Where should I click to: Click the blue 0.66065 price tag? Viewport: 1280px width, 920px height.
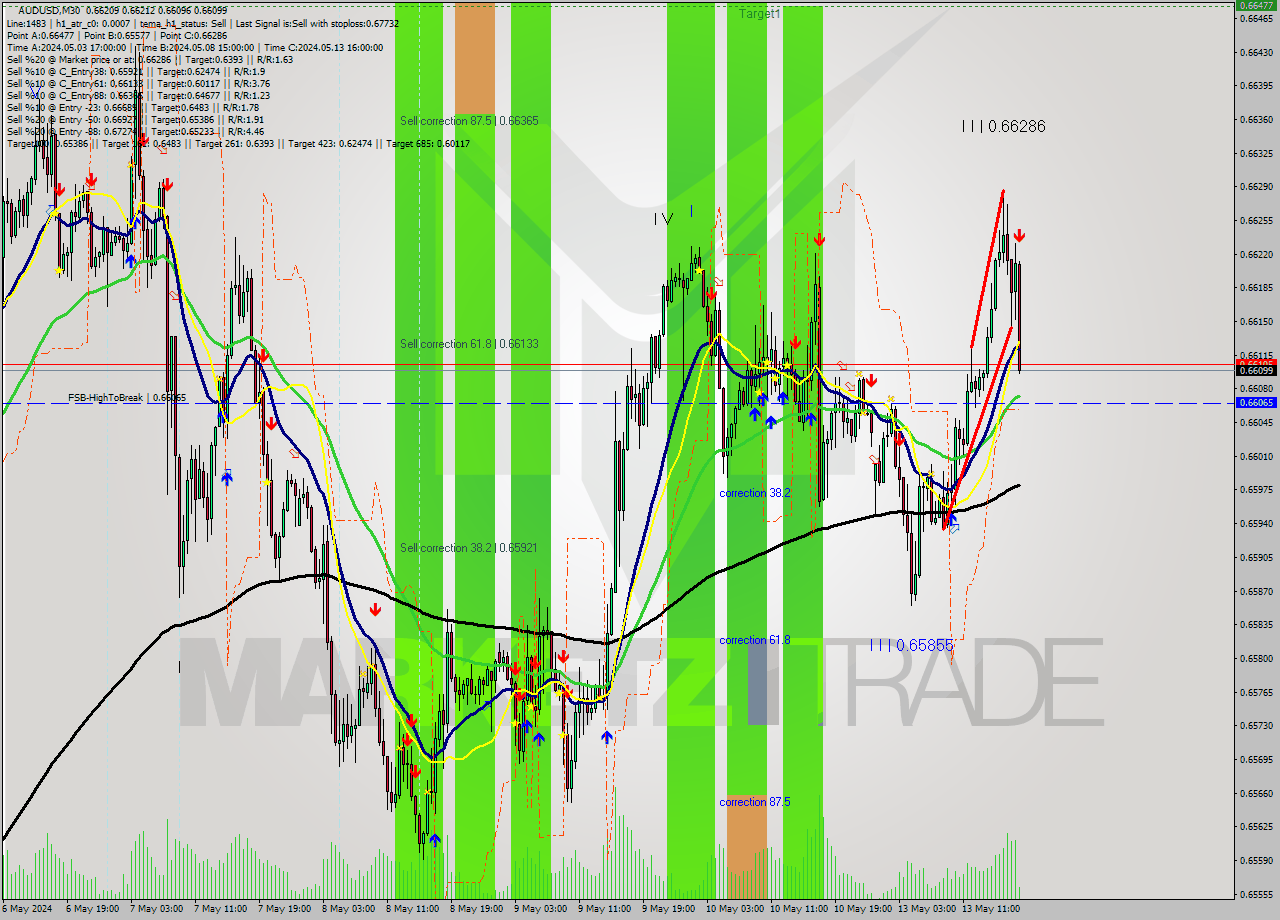(1257, 402)
